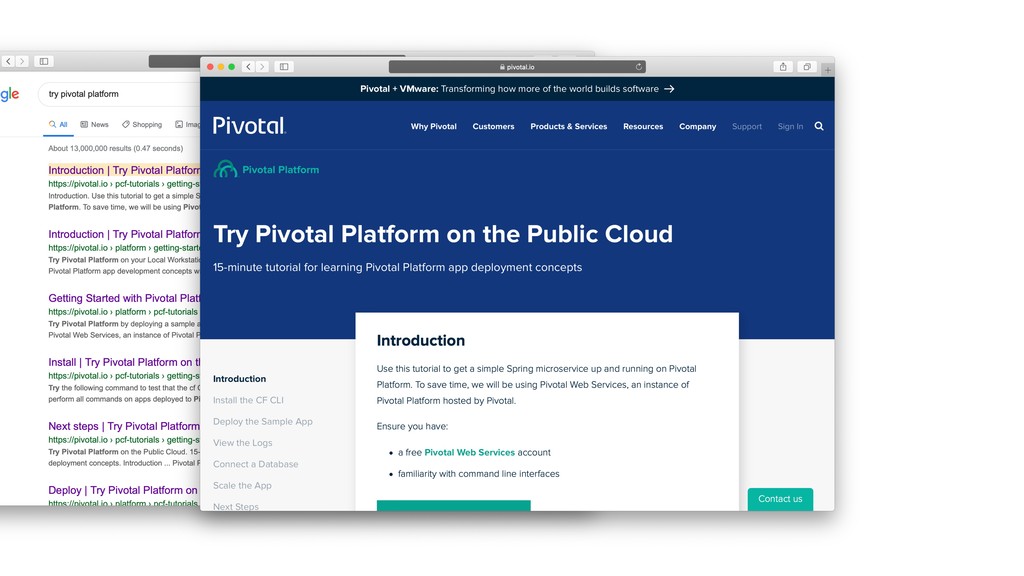Click the result count text 'About 13,000,000 results'
The height and width of the screenshot is (576, 1024).
point(116,149)
